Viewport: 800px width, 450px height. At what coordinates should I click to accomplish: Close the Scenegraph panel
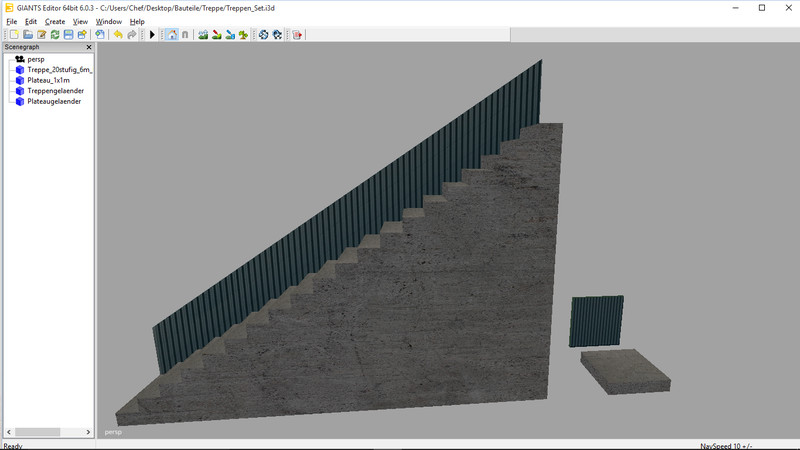tap(88, 47)
